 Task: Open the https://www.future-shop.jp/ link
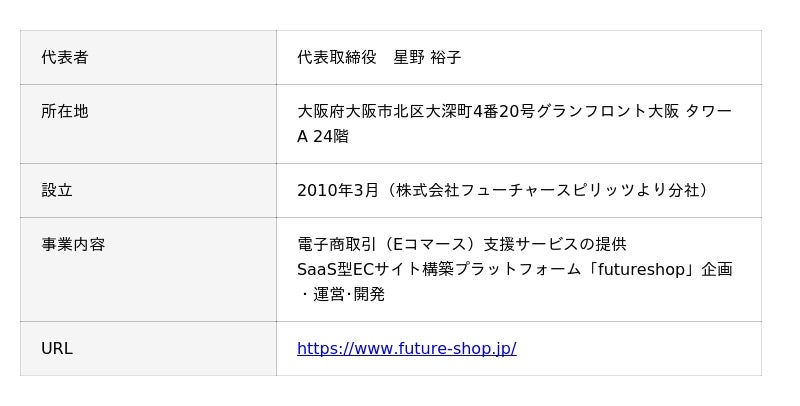tap(406, 349)
